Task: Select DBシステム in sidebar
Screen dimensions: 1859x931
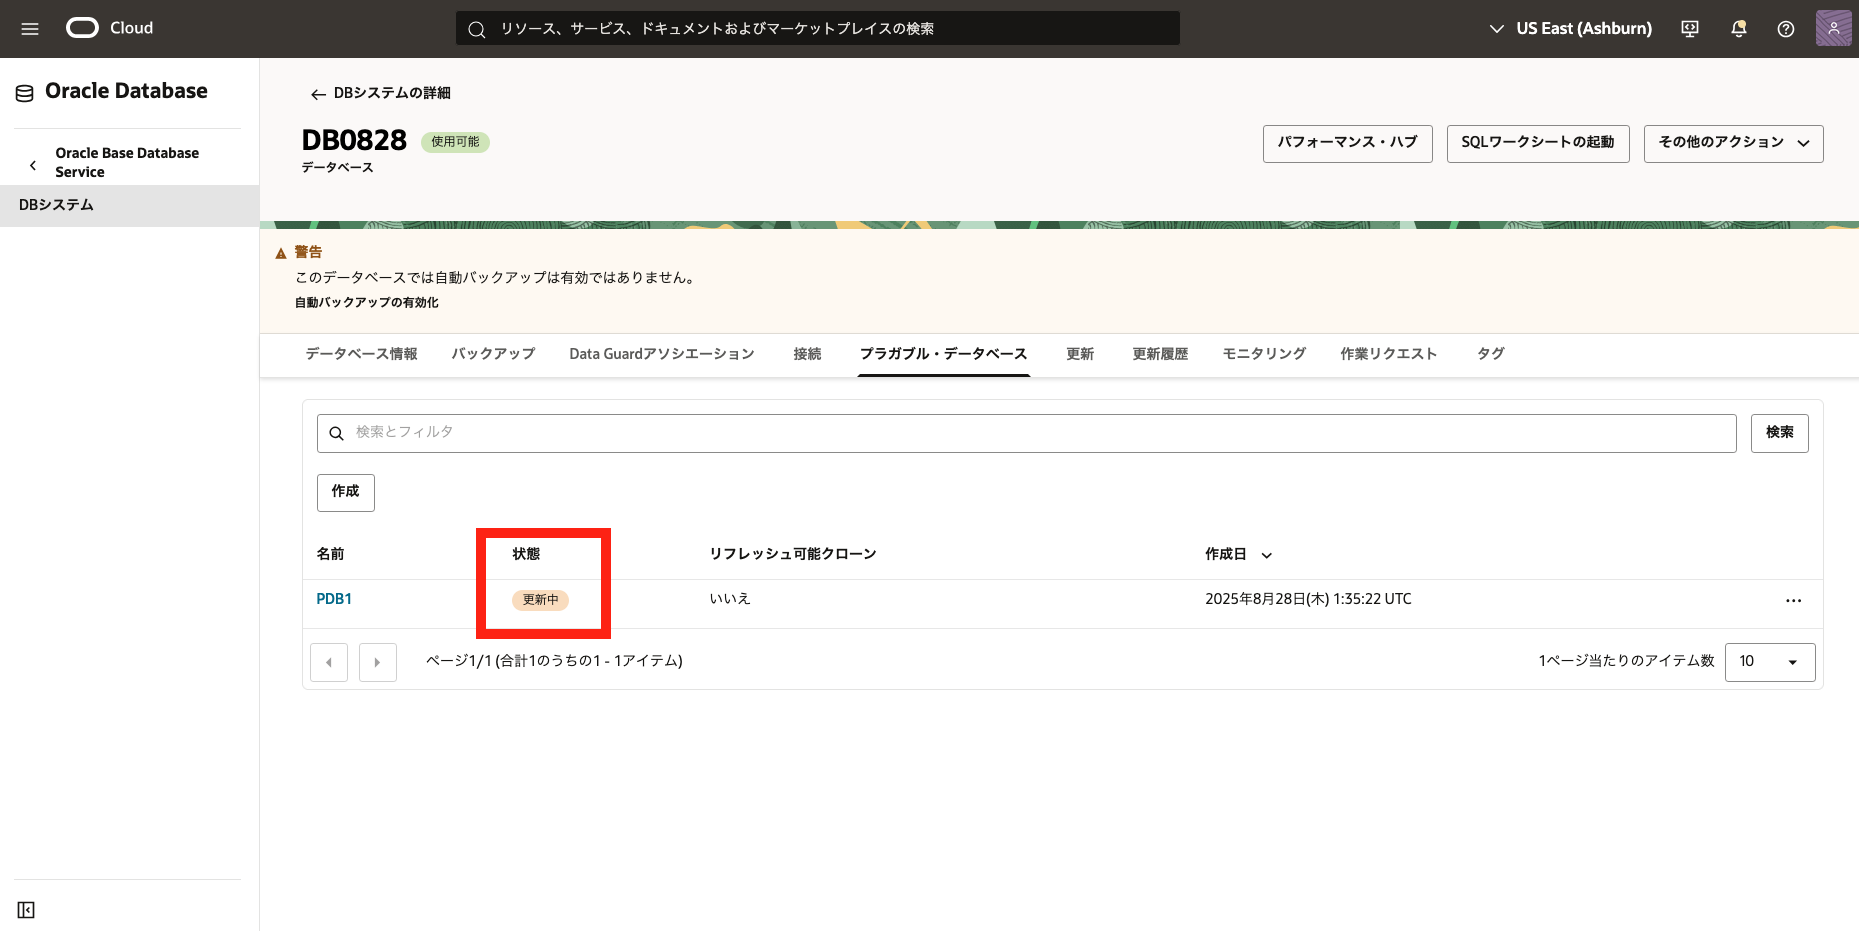Action: [57, 205]
